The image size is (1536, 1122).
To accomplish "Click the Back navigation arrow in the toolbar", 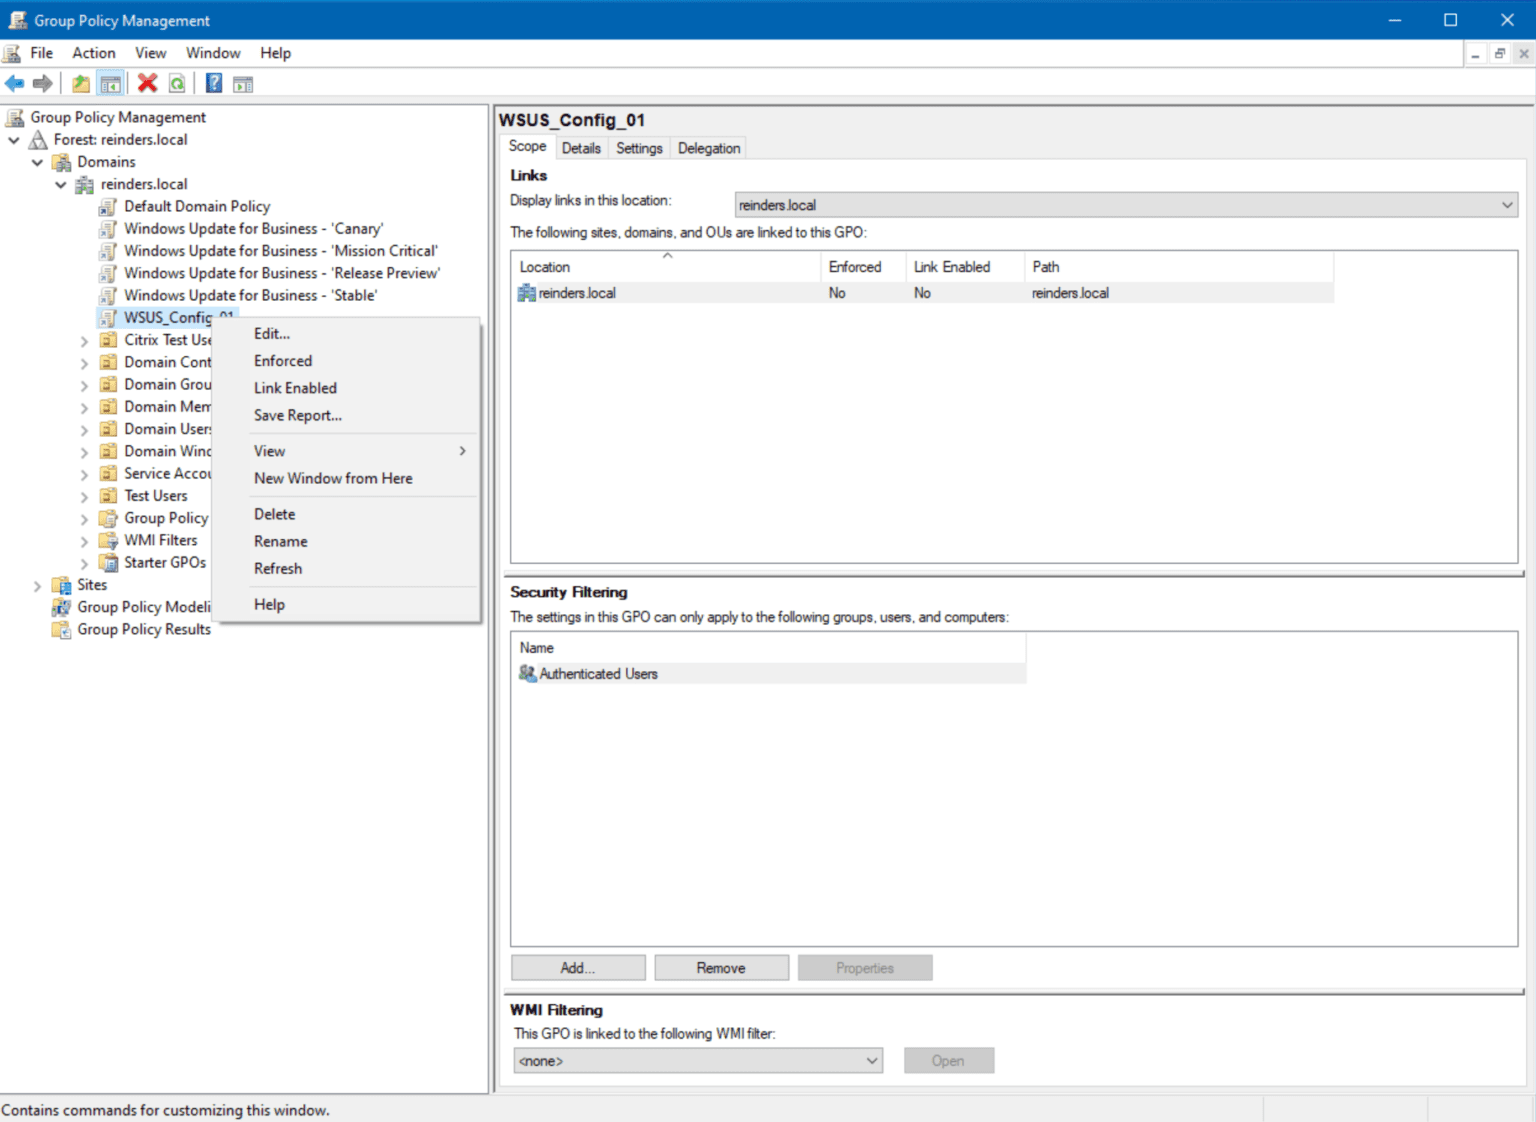I will click(x=14, y=83).
